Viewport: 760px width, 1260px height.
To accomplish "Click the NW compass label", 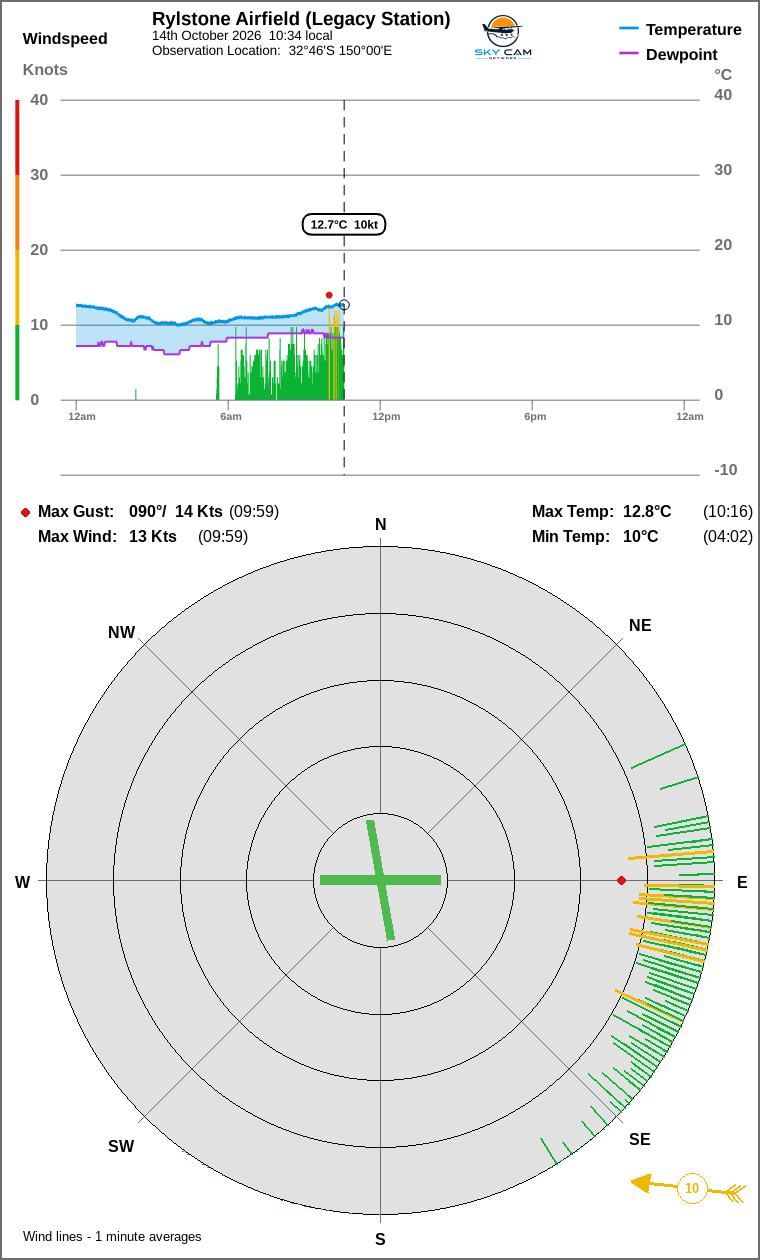I will [121, 633].
